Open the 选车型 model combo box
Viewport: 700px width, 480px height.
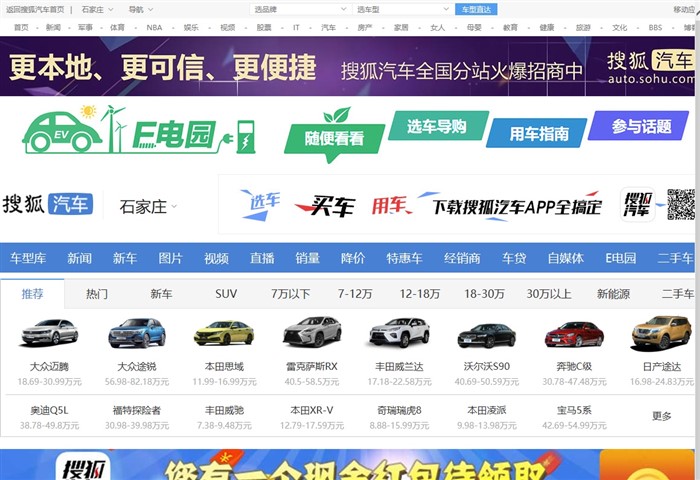[402, 9]
